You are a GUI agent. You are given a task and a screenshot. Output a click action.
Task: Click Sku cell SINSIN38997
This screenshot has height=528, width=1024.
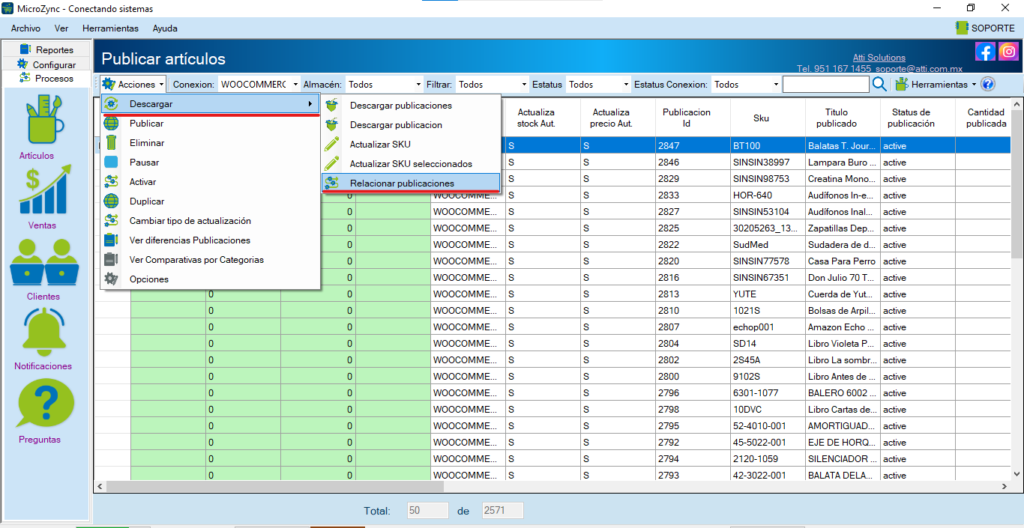coord(767,162)
